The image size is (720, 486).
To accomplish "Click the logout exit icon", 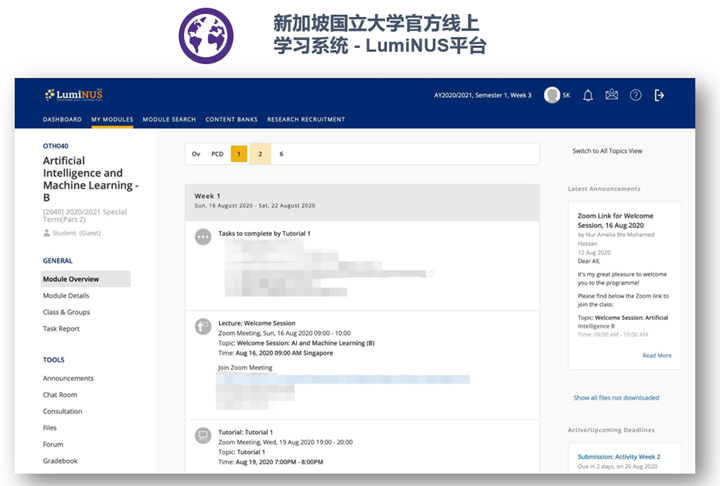I will pos(659,95).
